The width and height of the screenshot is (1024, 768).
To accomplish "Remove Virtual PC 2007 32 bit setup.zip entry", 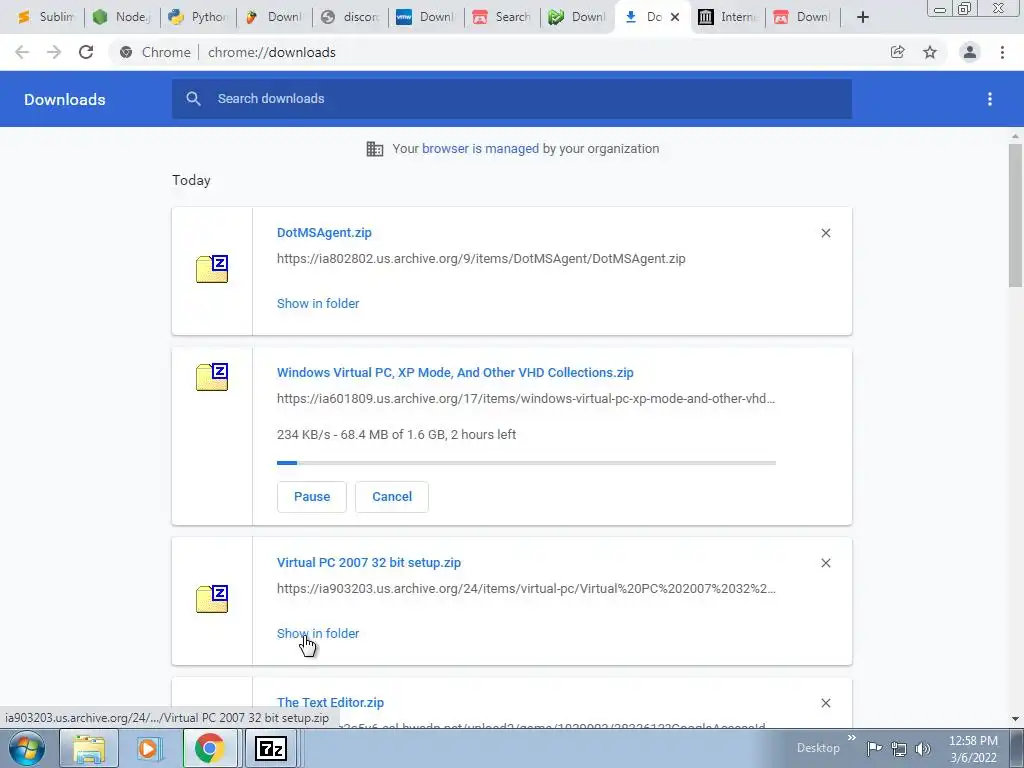I will pyautogui.click(x=826, y=563).
